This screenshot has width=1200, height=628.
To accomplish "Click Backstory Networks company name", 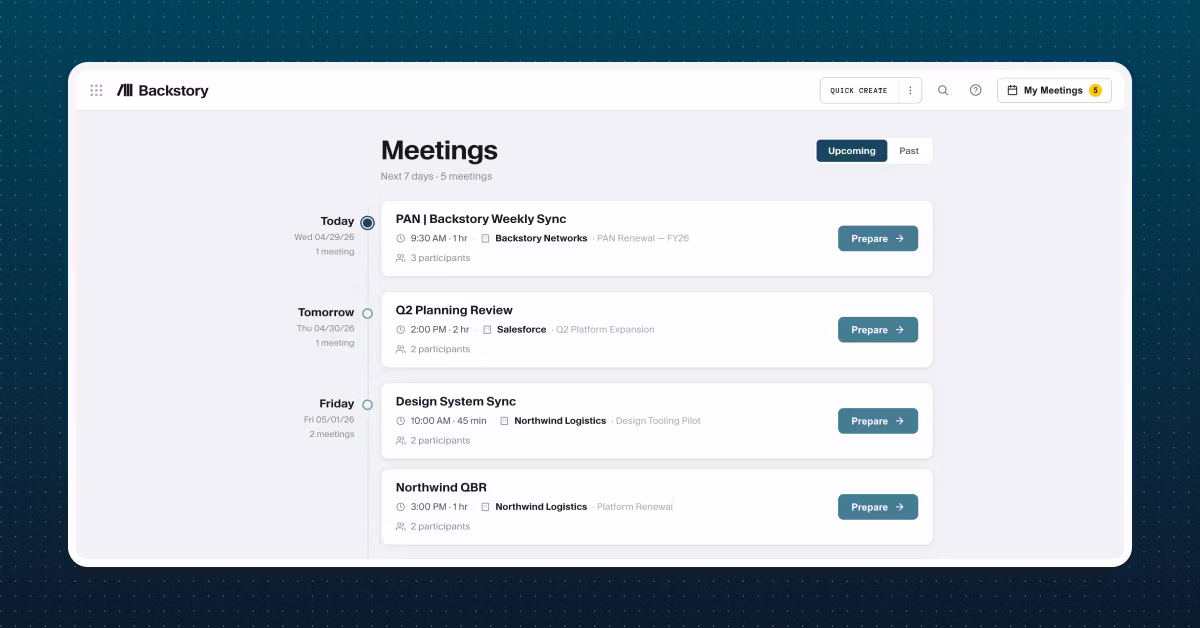I will click(541, 239).
